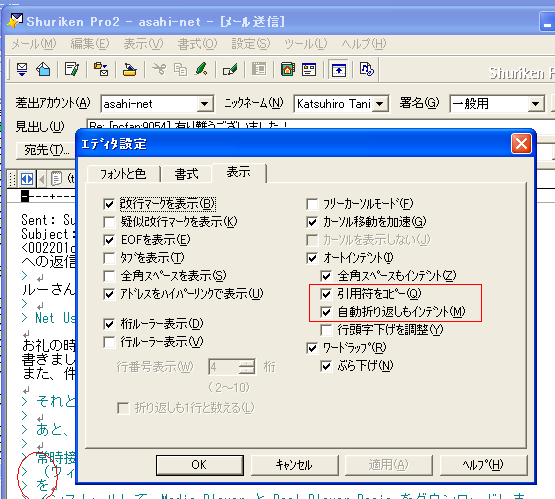Screen dimensions: 555x499
Task: Close the エディタ設定 dialog
Action: pos(521,144)
